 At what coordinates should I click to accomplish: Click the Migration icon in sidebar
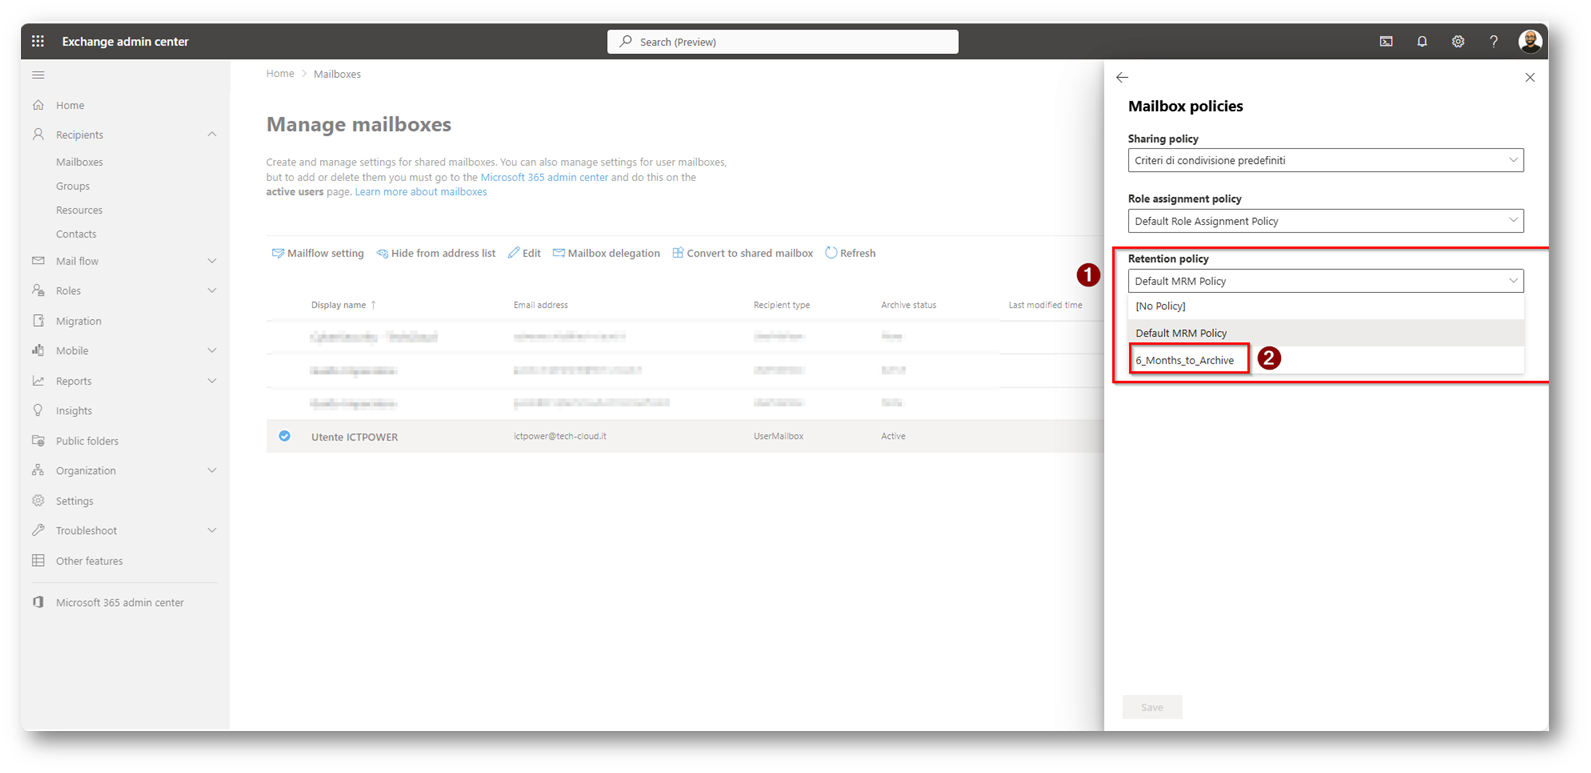(38, 321)
